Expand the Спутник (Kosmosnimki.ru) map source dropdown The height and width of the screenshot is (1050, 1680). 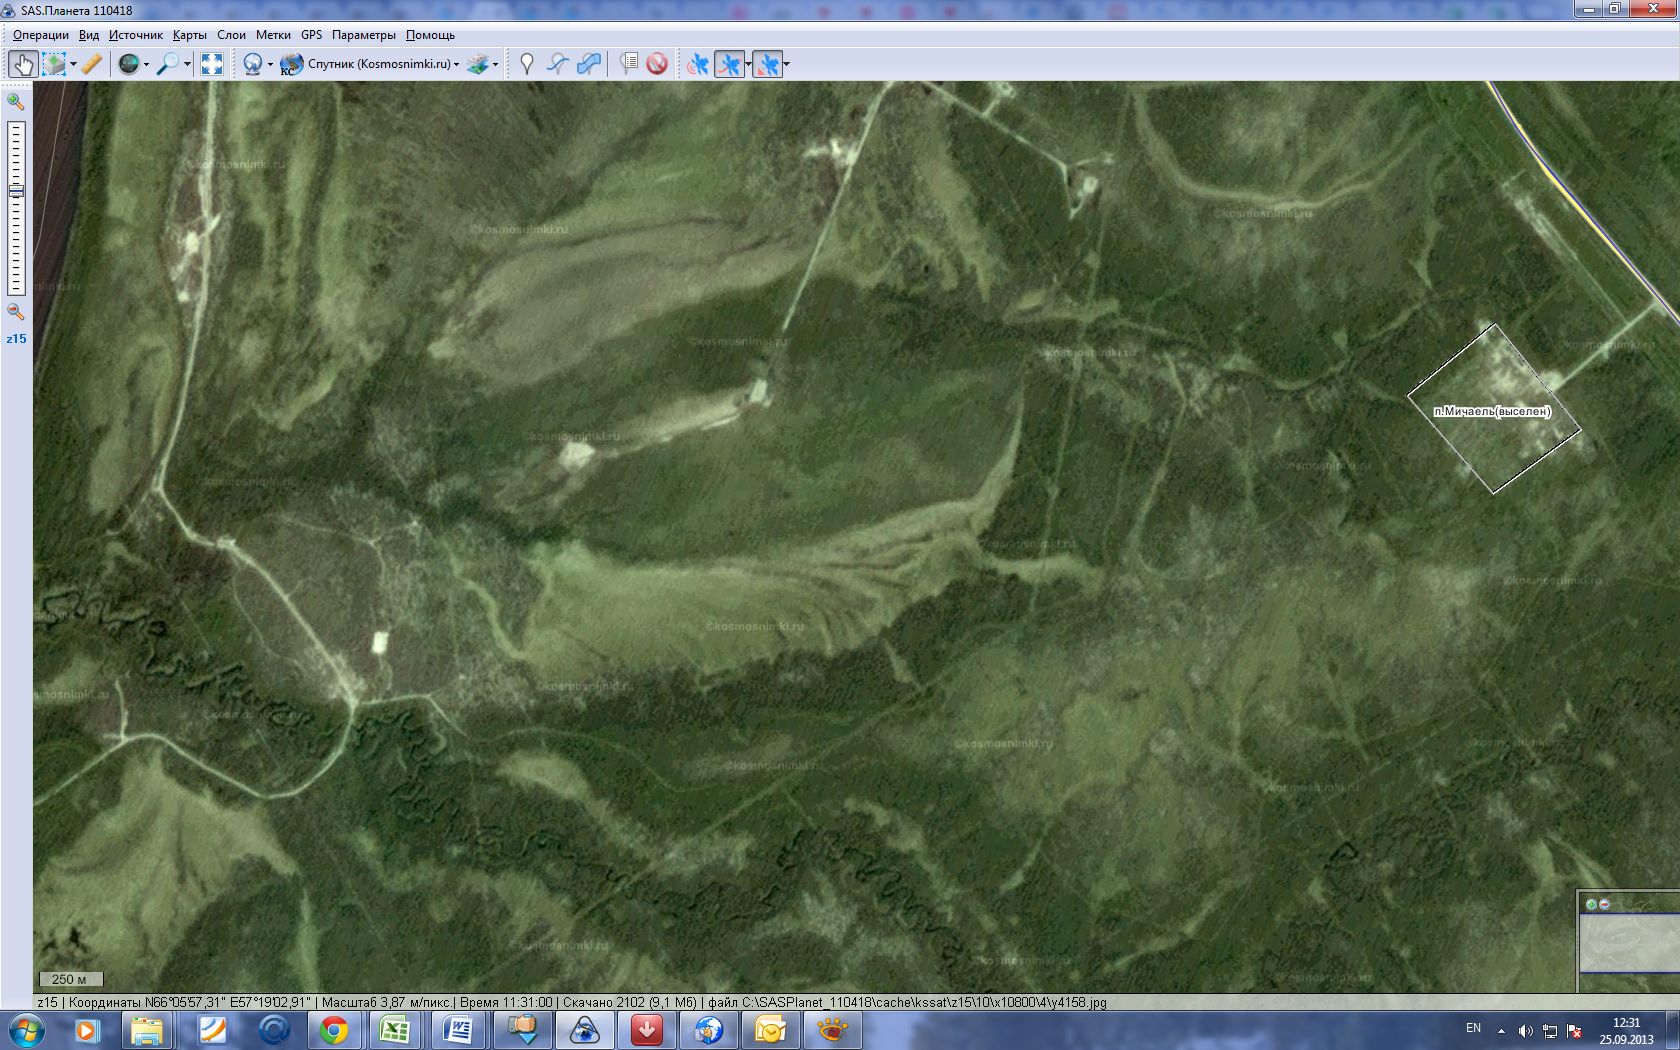[x=457, y=64]
